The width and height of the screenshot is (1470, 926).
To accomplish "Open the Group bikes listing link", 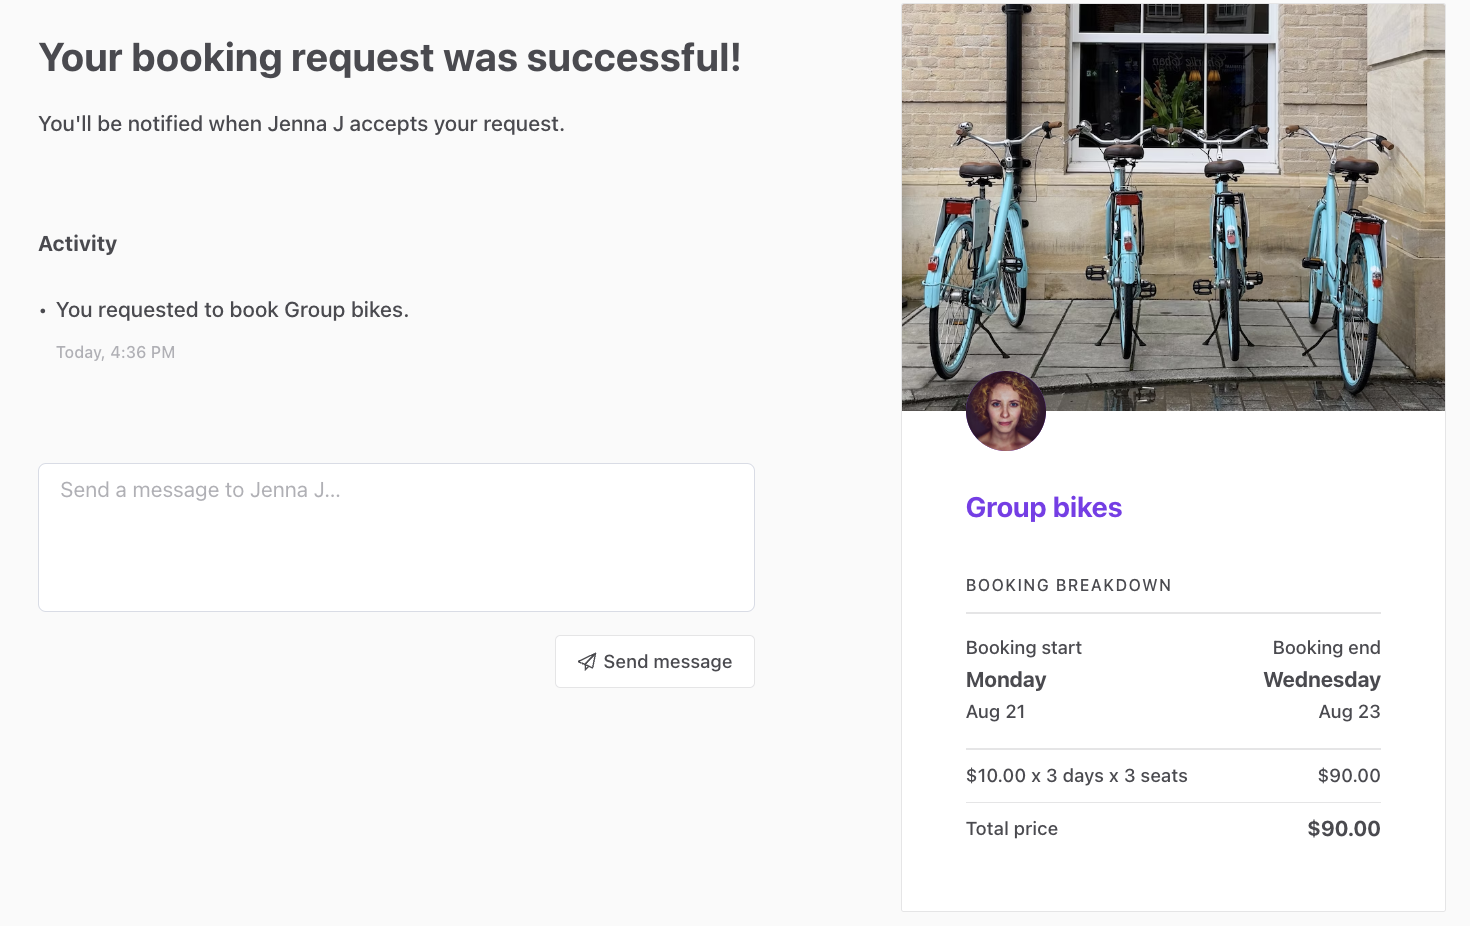I will [x=1043, y=508].
